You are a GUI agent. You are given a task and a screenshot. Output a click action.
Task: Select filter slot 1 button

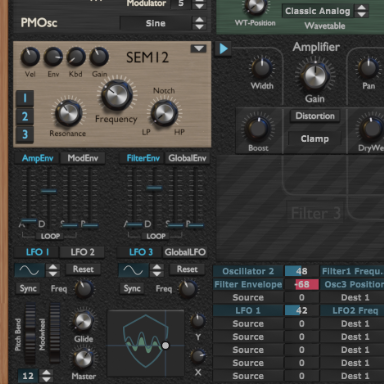tap(25, 98)
